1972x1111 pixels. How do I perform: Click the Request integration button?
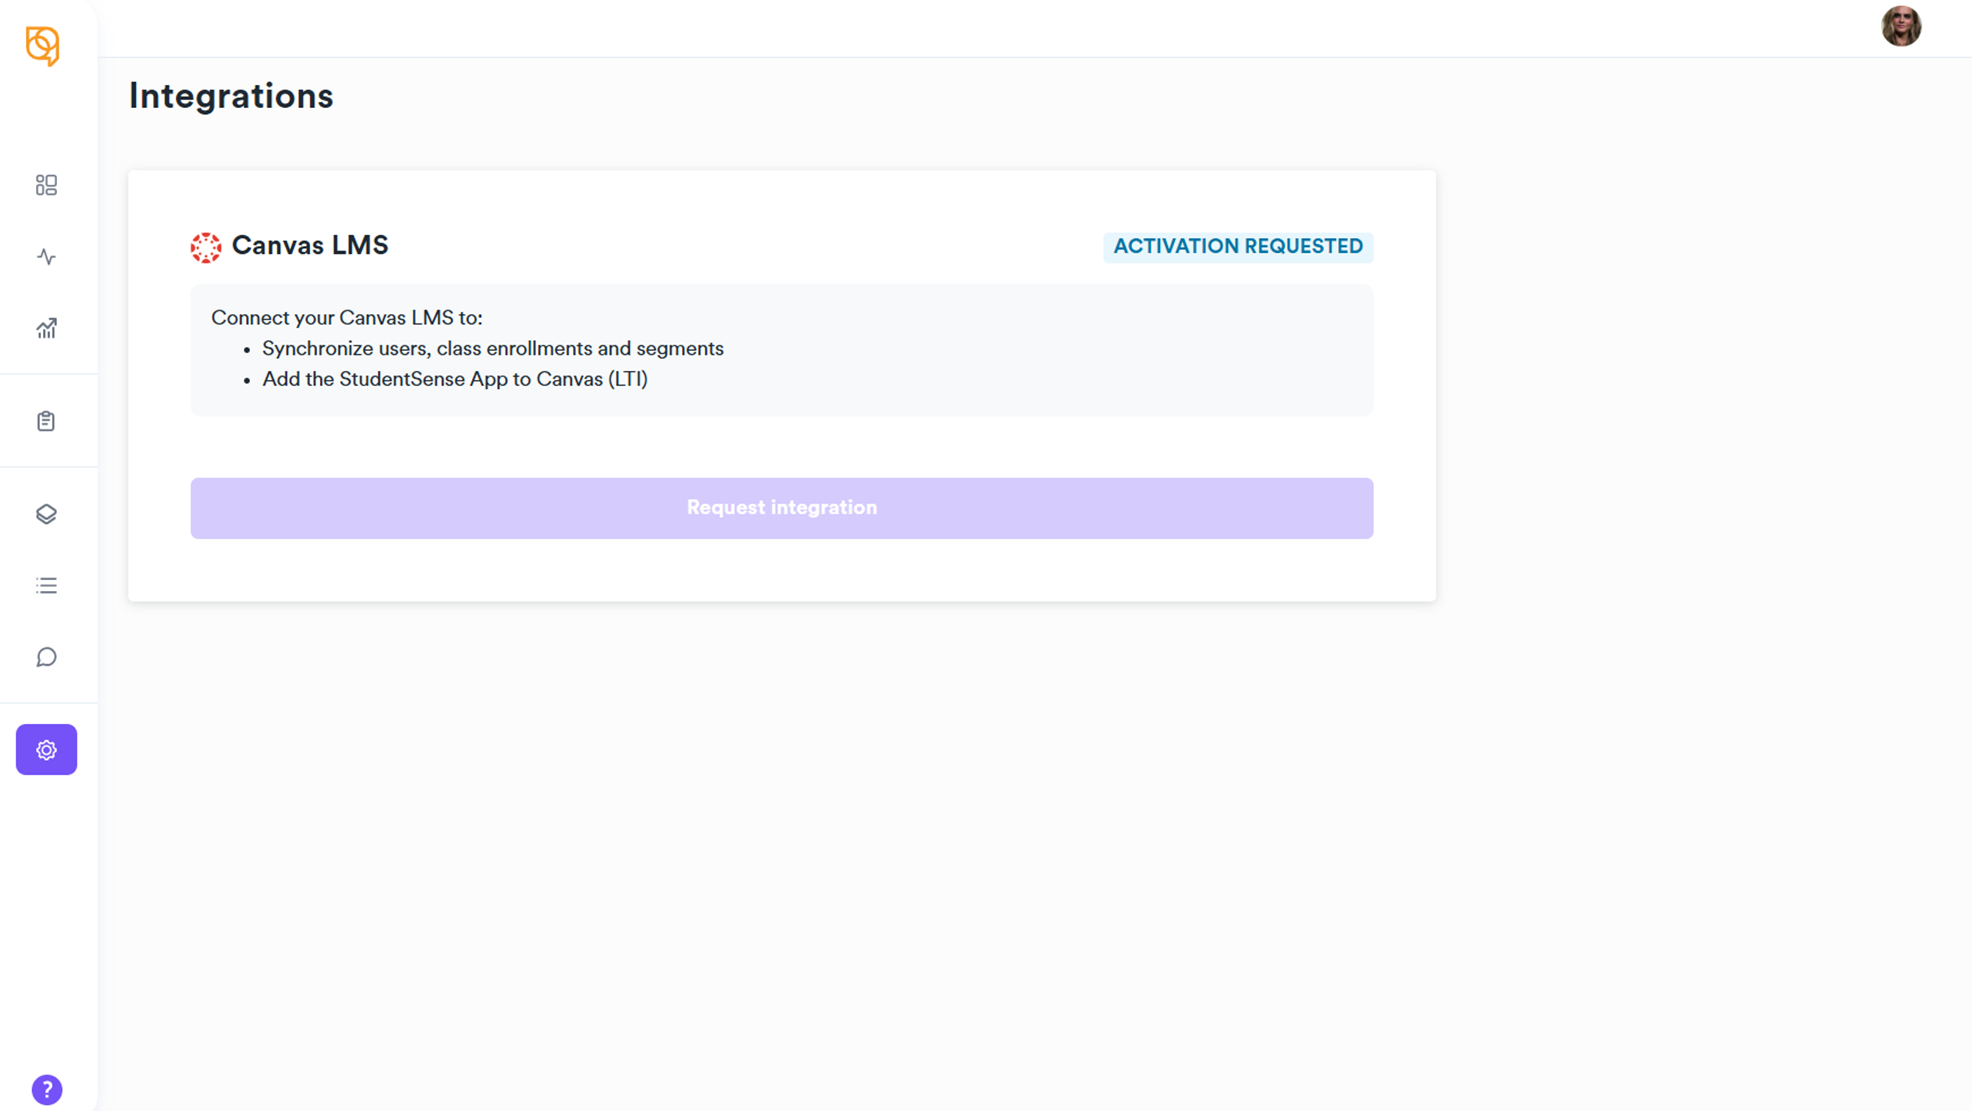click(x=781, y=508)
